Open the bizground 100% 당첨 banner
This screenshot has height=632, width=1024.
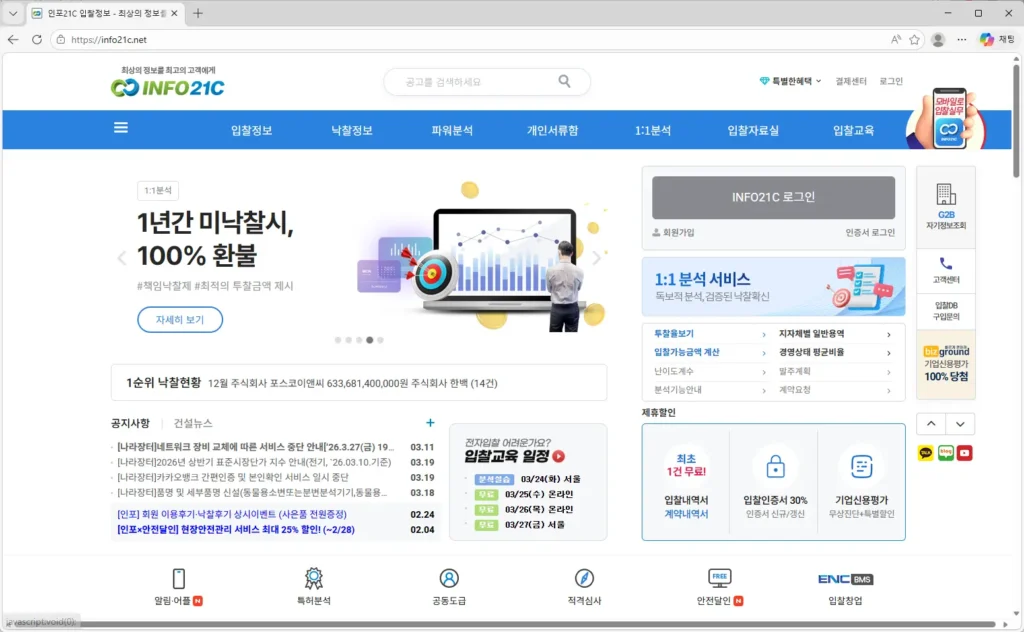(946, 364)
